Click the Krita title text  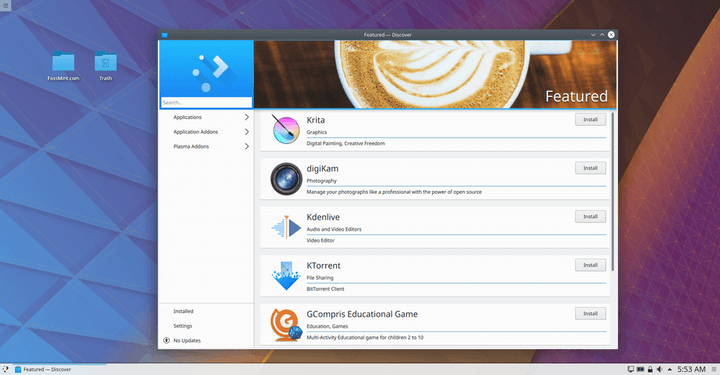coord(315,120)
